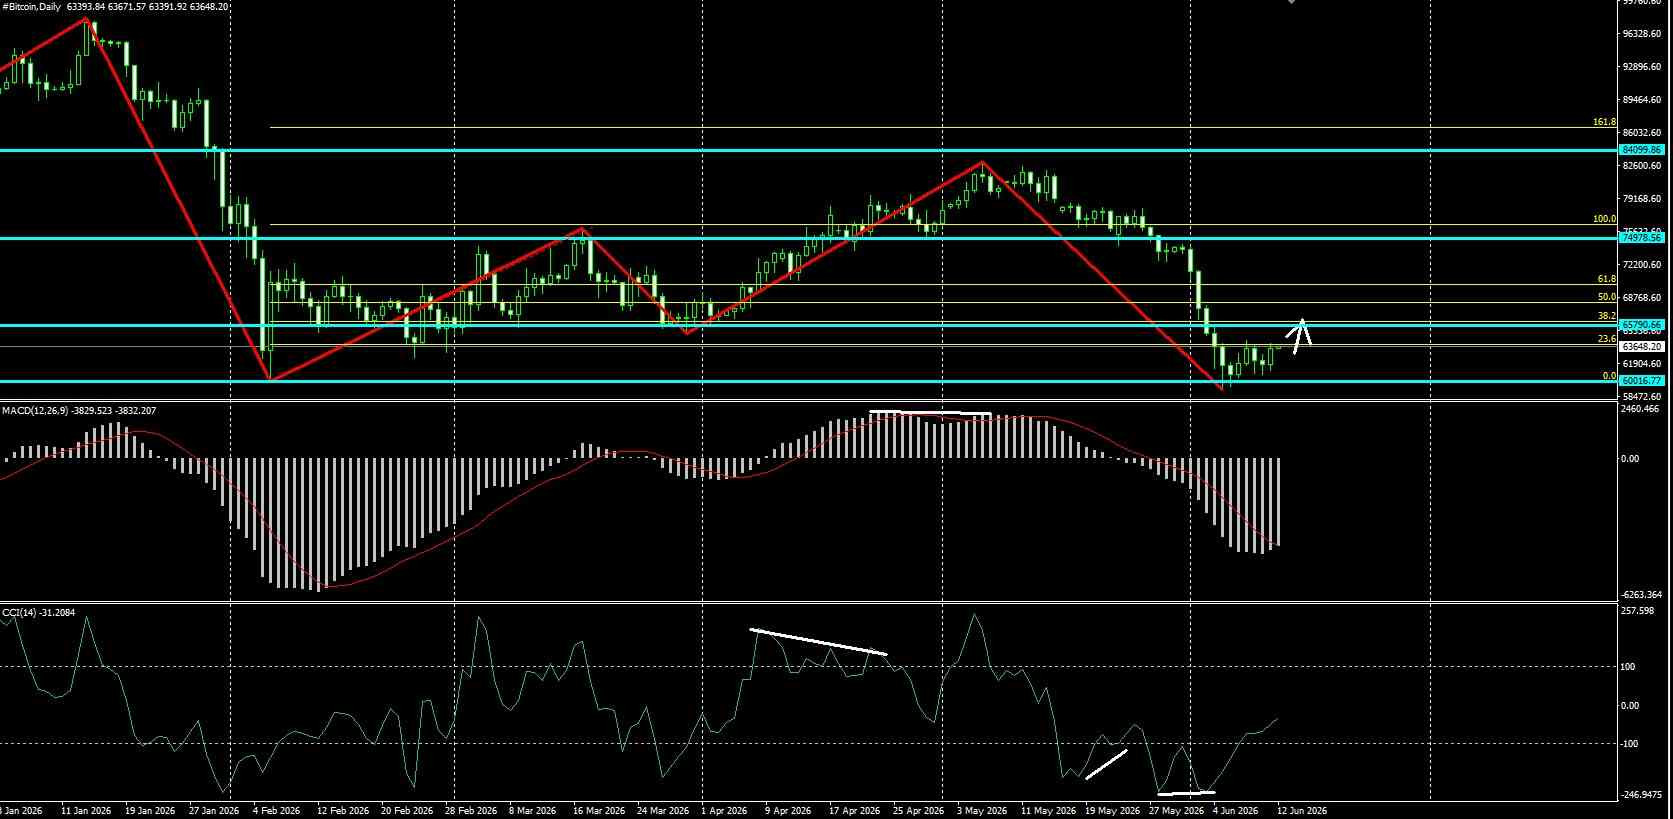Click the 84099.86 cyan price level tag
Screen dimensions: 1673x819
(x=1642, y=150)
